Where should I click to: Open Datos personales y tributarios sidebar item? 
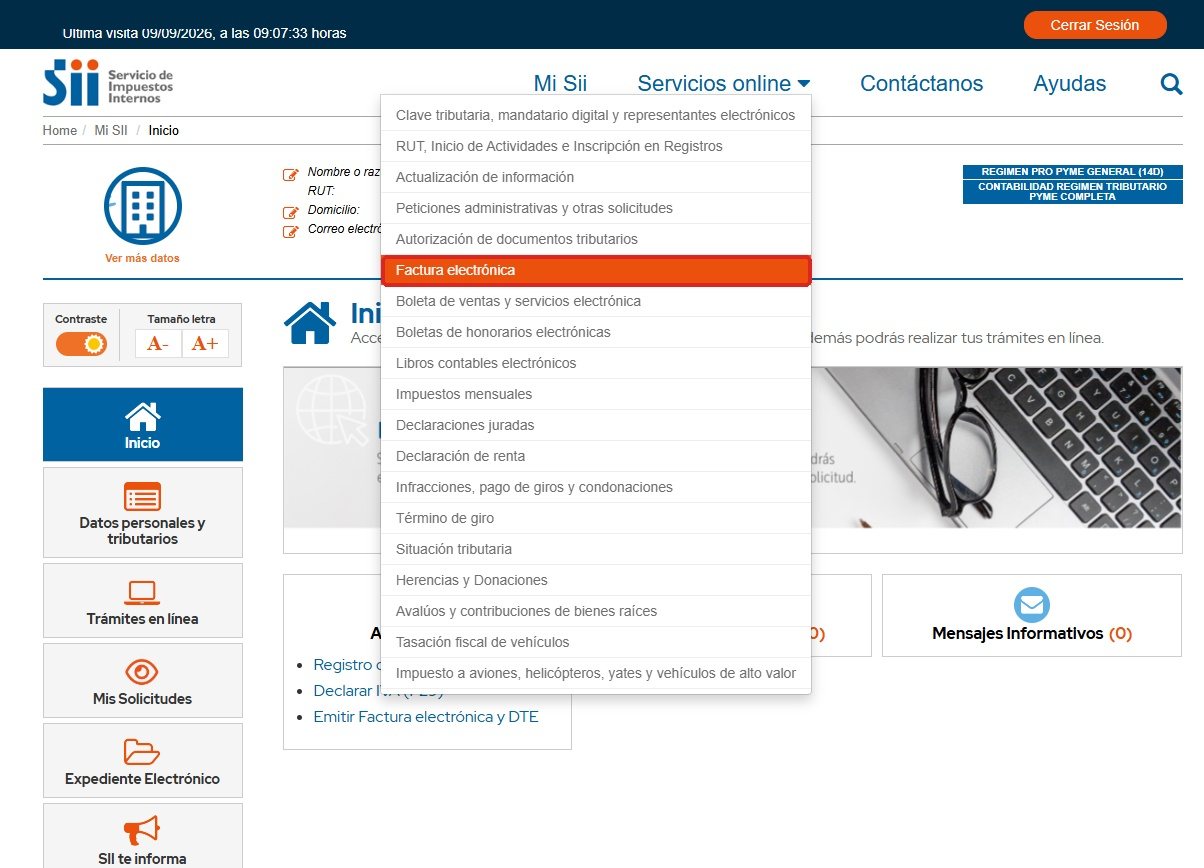tap(143, 512)
